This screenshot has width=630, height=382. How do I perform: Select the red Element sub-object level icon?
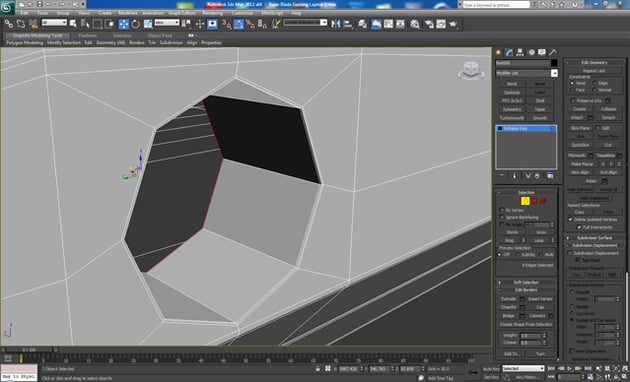click(543, 201)
